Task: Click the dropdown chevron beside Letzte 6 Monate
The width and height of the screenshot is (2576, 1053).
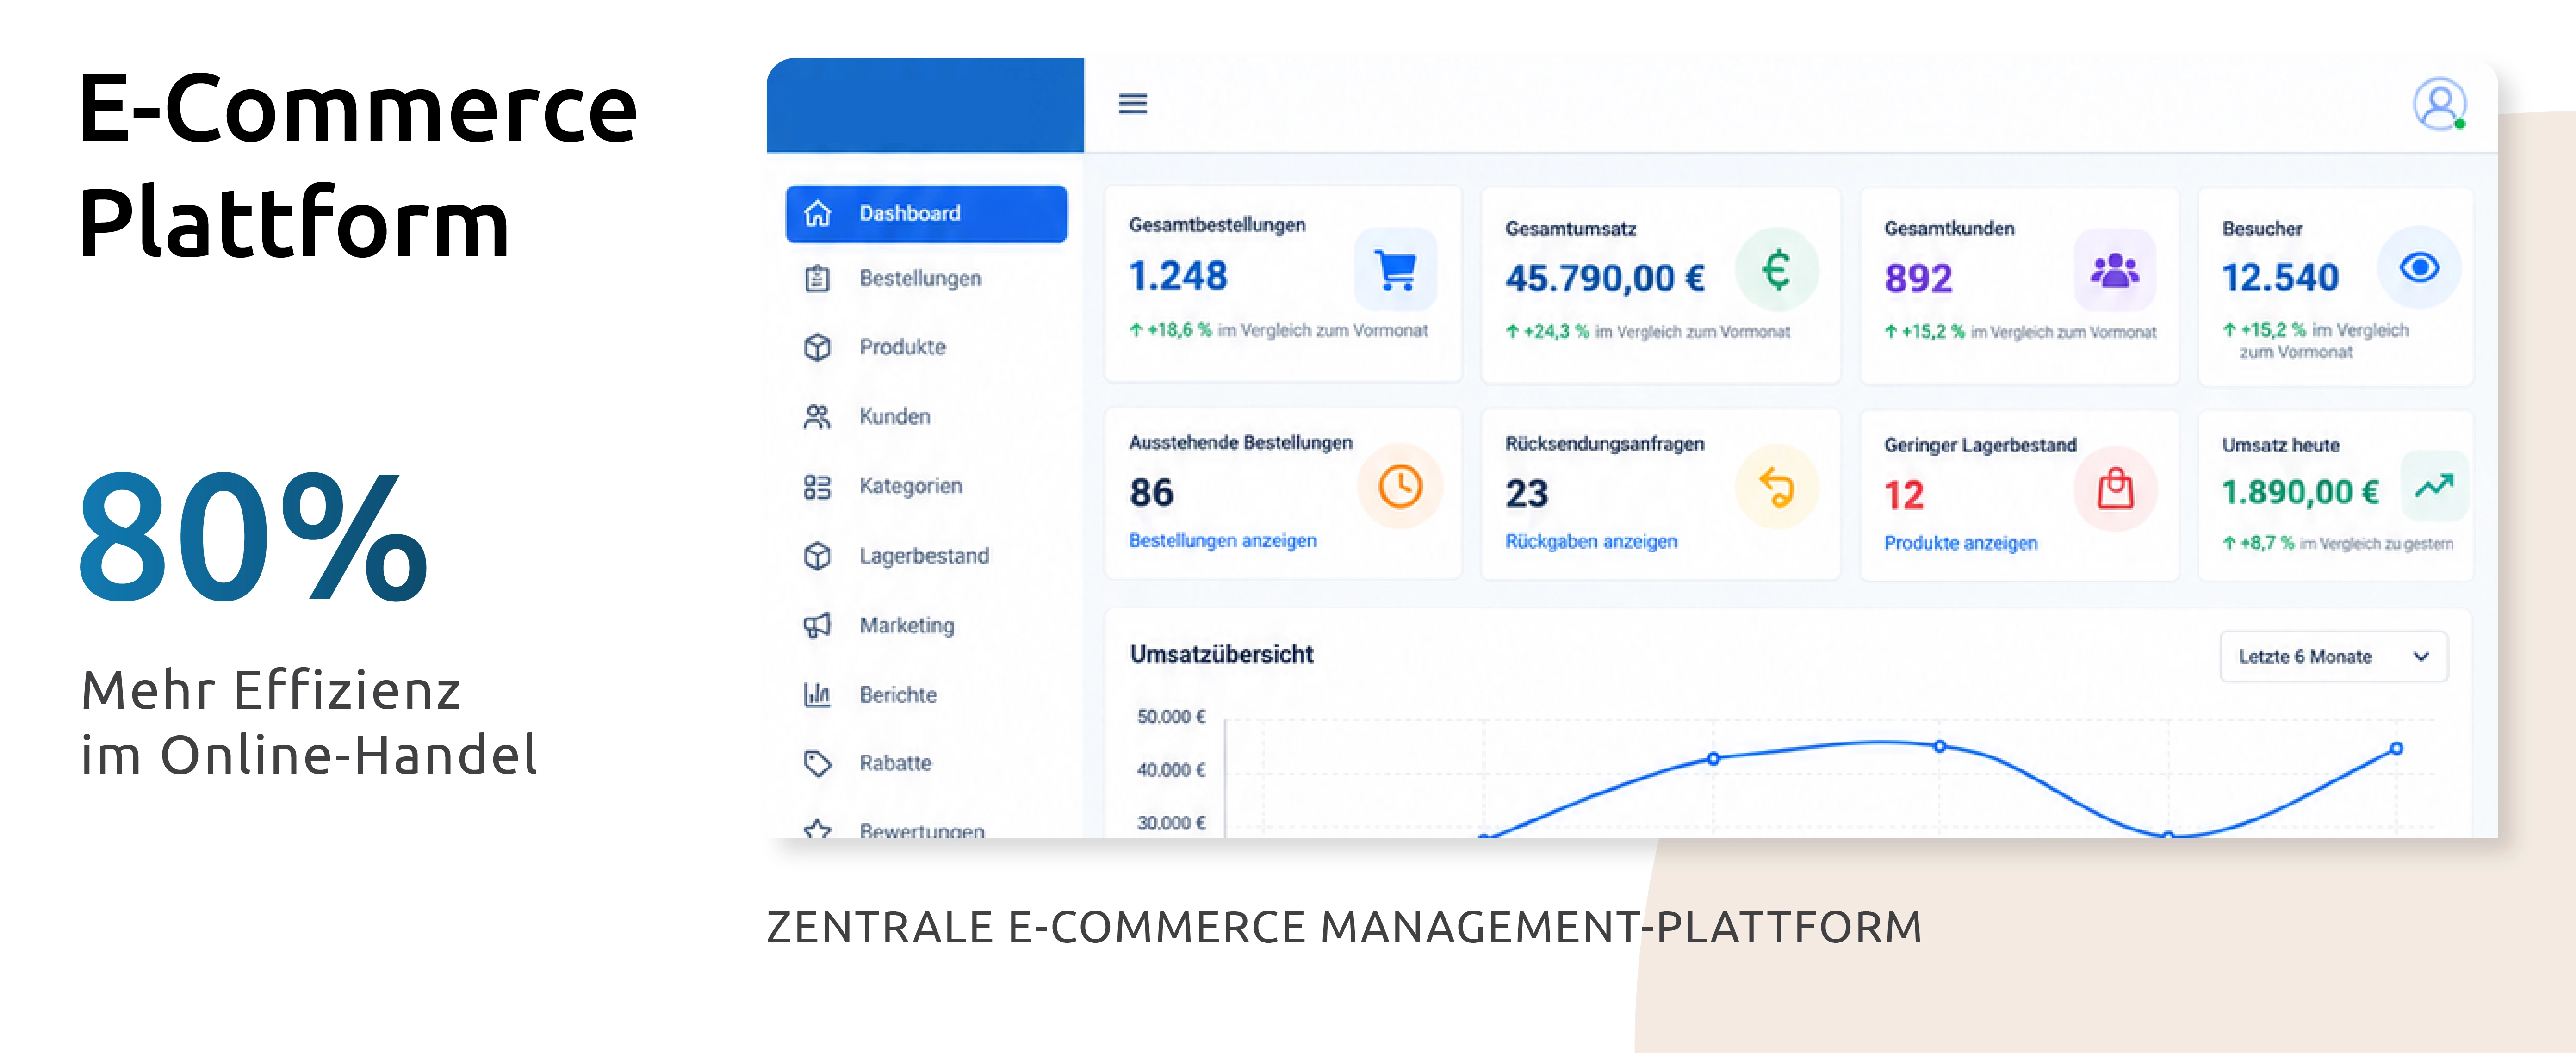Action: tap(2421, 656)
